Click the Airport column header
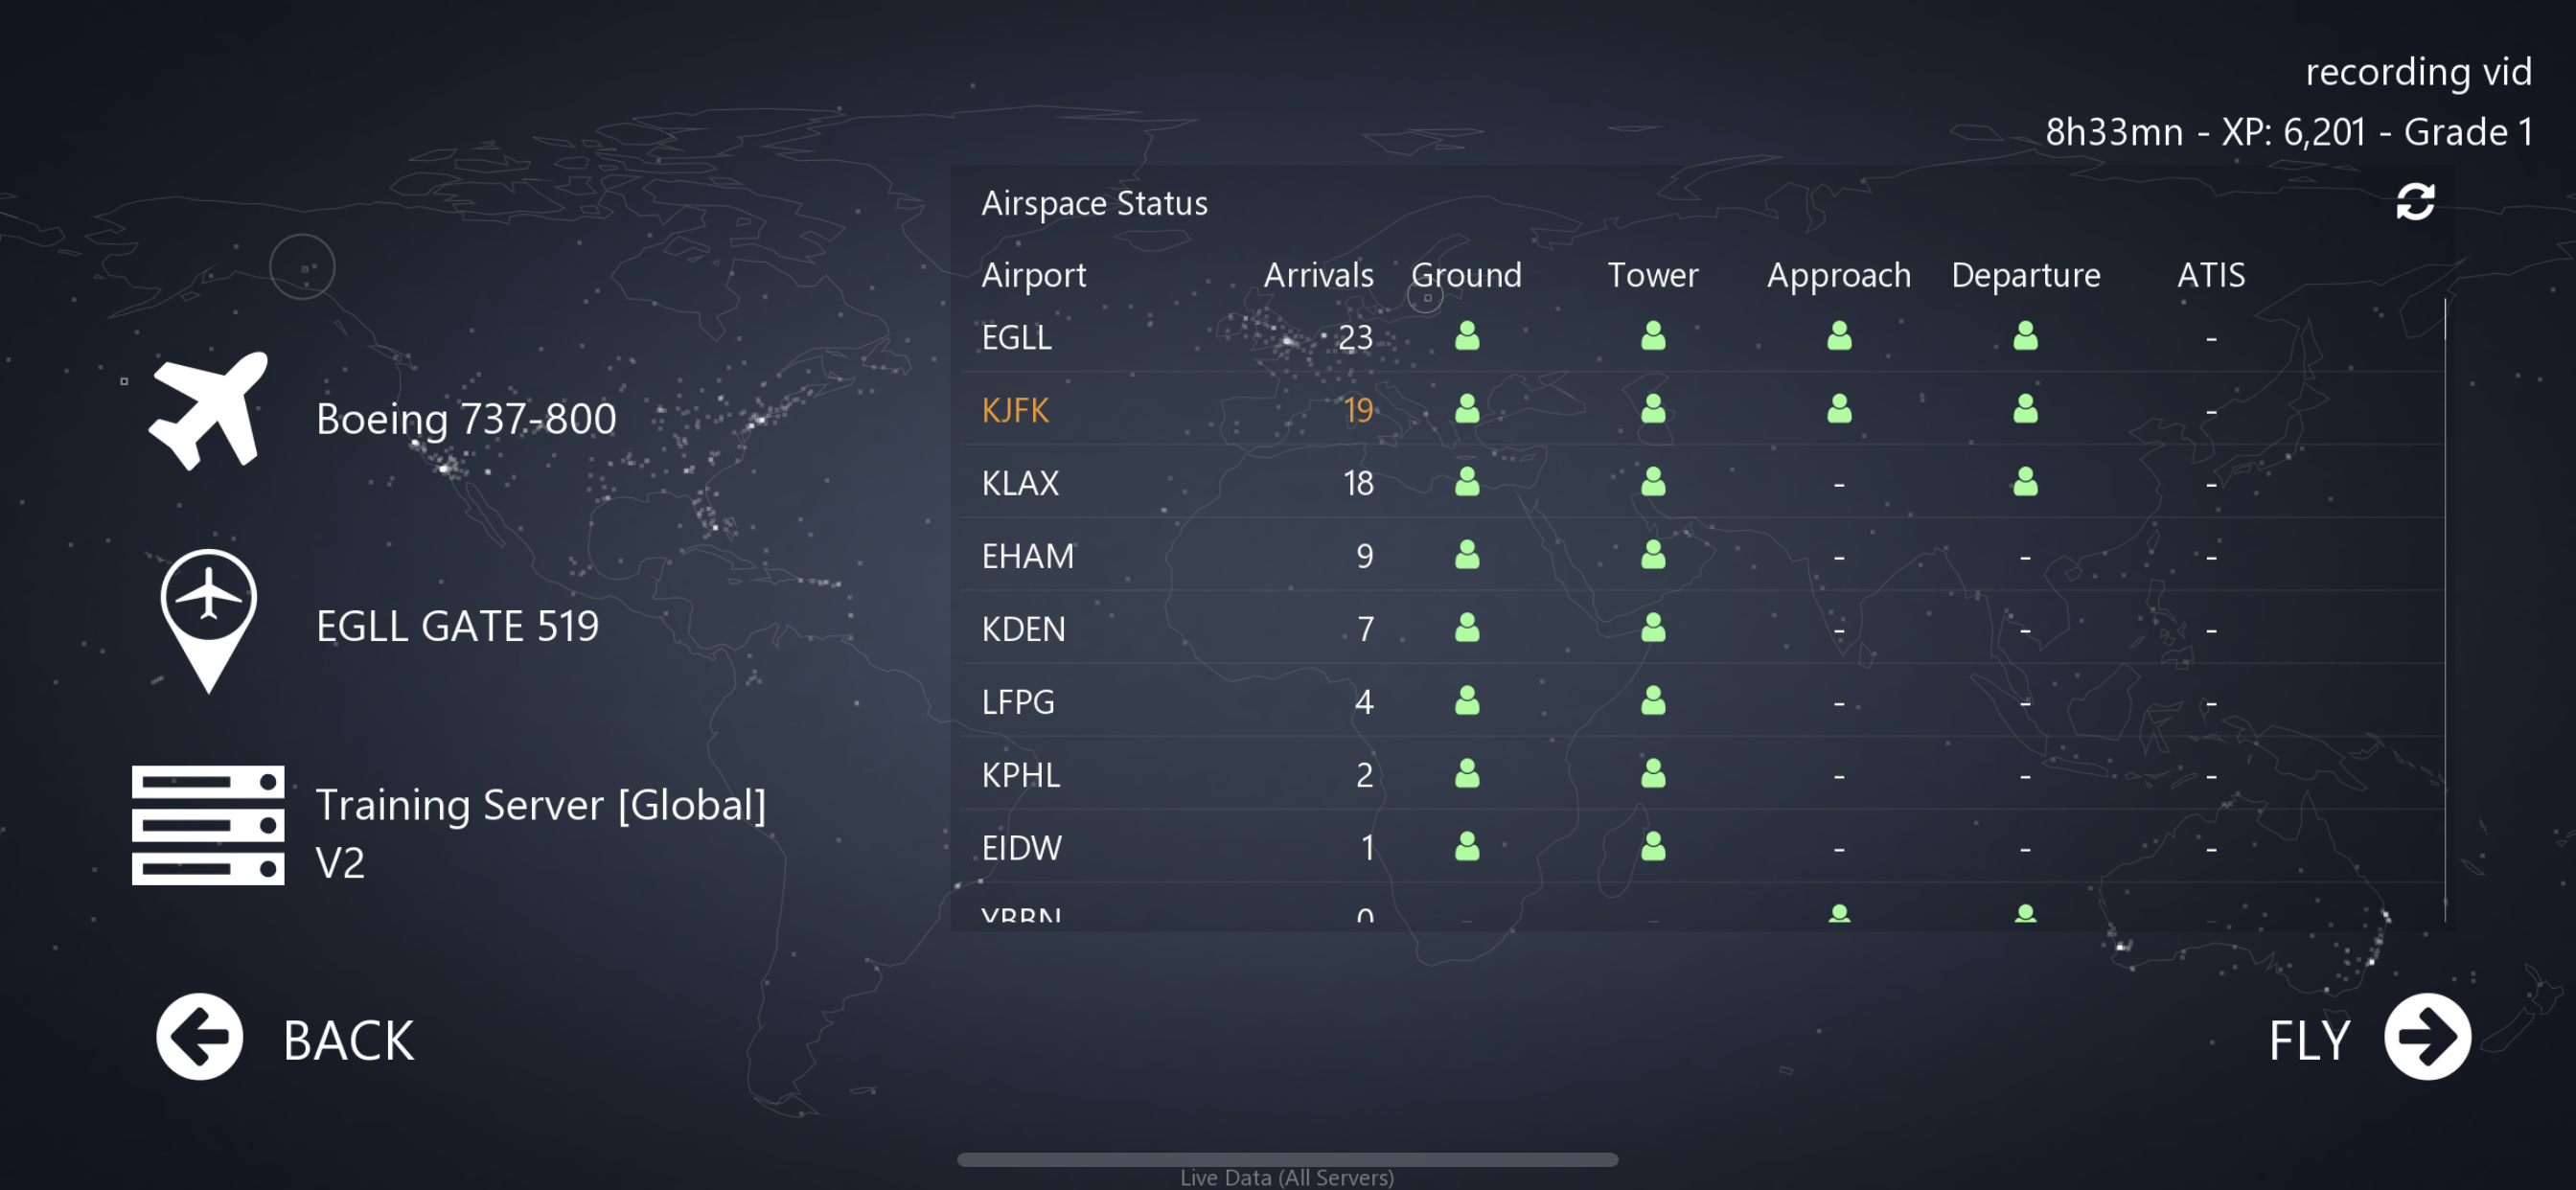This screenshot has height=1190, width=2576. point(1033,275)
